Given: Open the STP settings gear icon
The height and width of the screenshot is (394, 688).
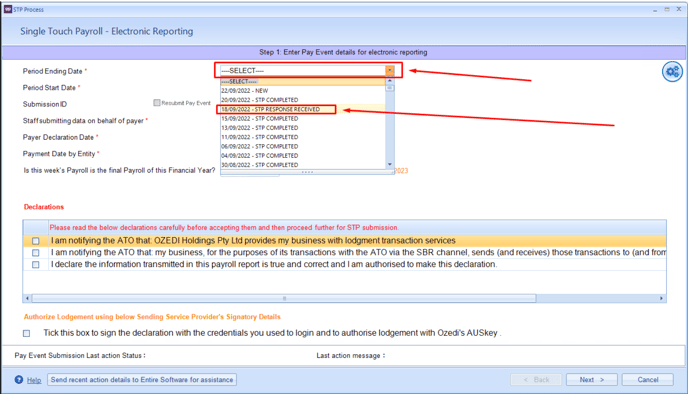Looking at the screenshot, I should point(672,71).
